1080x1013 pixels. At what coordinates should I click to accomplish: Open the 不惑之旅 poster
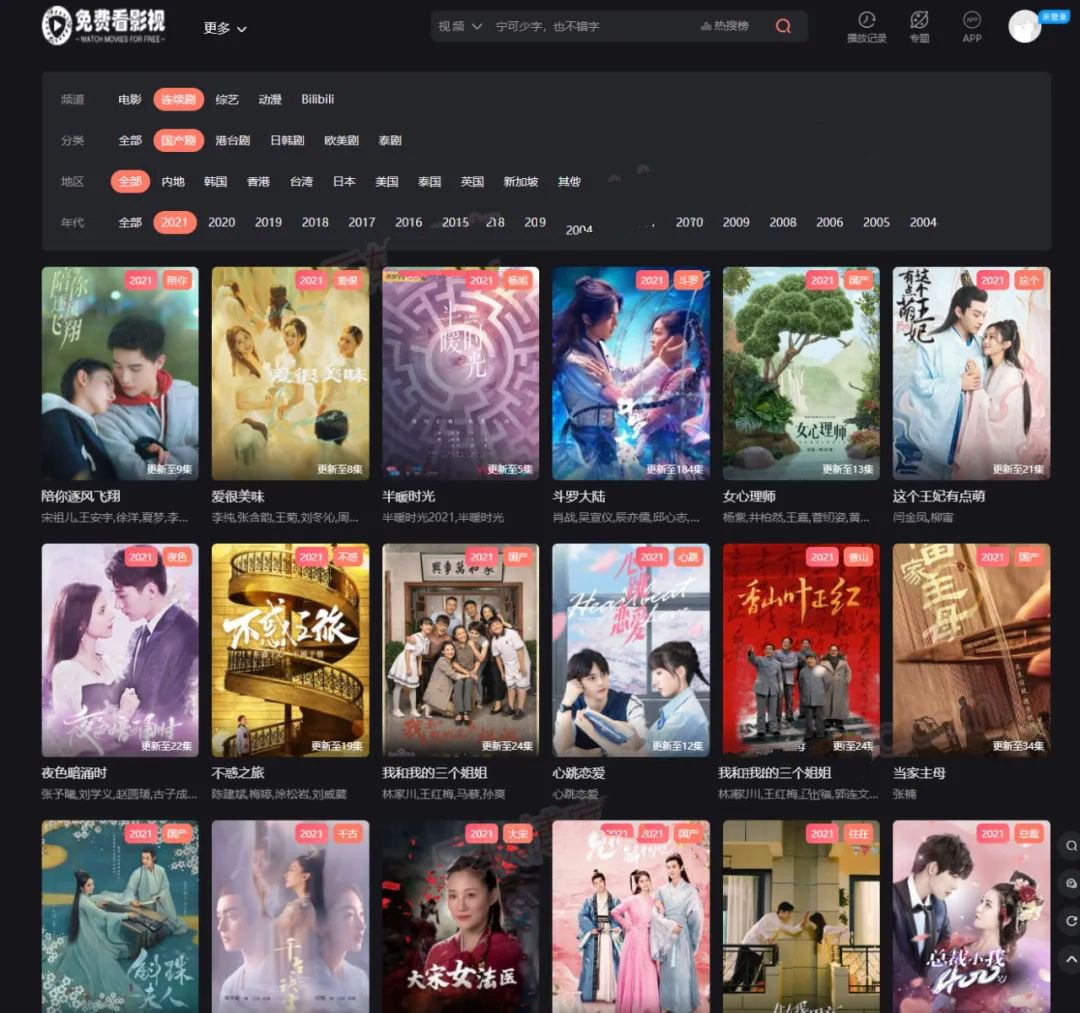point(290,650)
